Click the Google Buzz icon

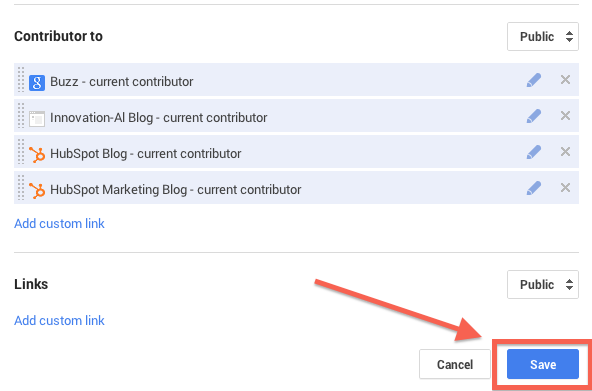coord(37,83)
